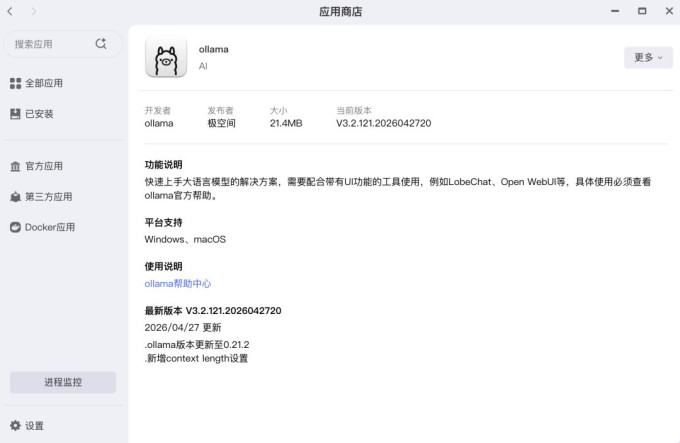Open 设置 settings page

click(34, 426)
